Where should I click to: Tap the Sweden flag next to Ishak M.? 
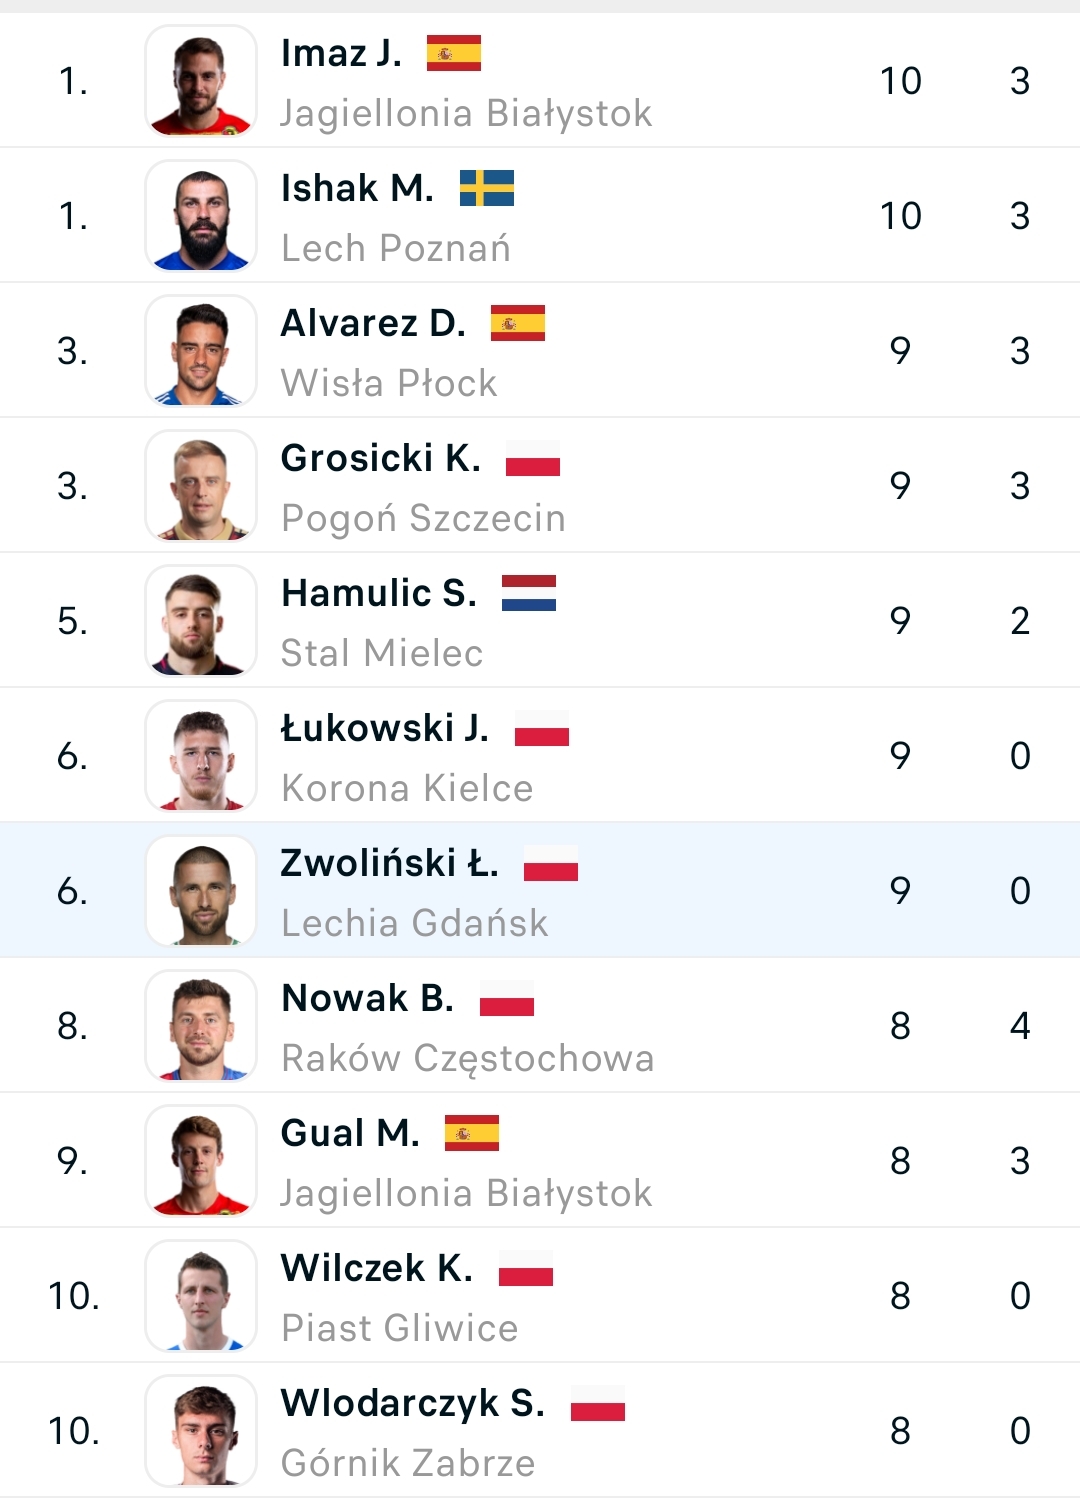pos(486,188)
